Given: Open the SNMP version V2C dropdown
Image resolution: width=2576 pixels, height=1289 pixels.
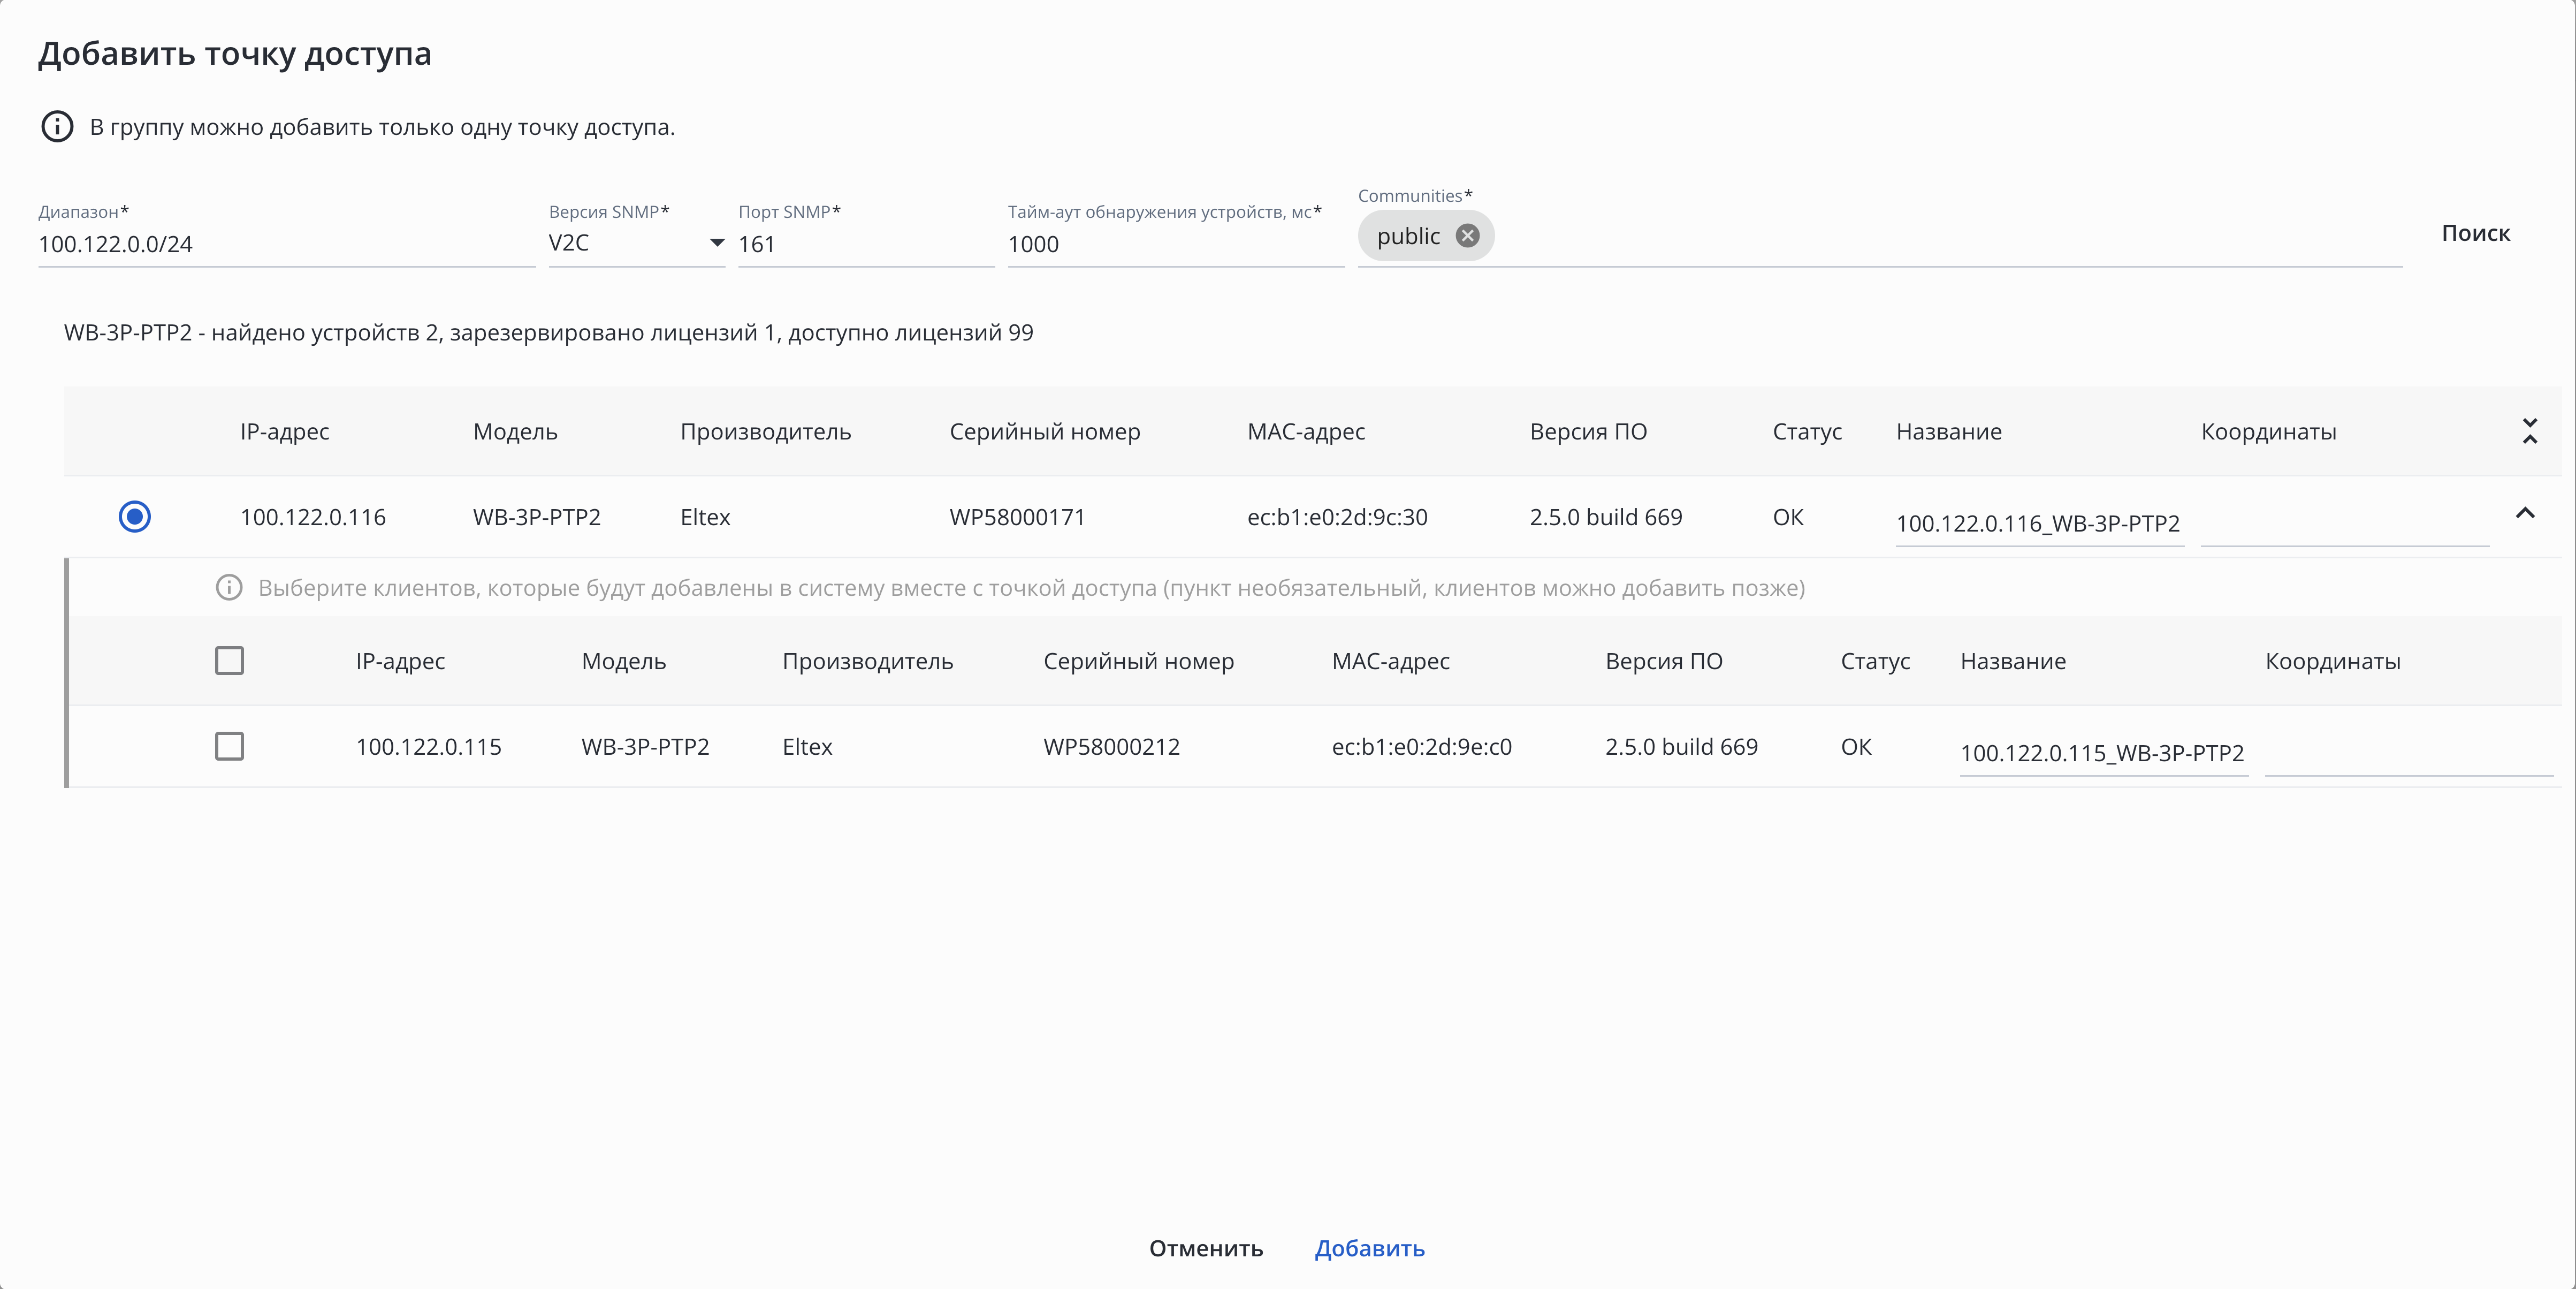Looking at the screenshot, I should [636, 243].
